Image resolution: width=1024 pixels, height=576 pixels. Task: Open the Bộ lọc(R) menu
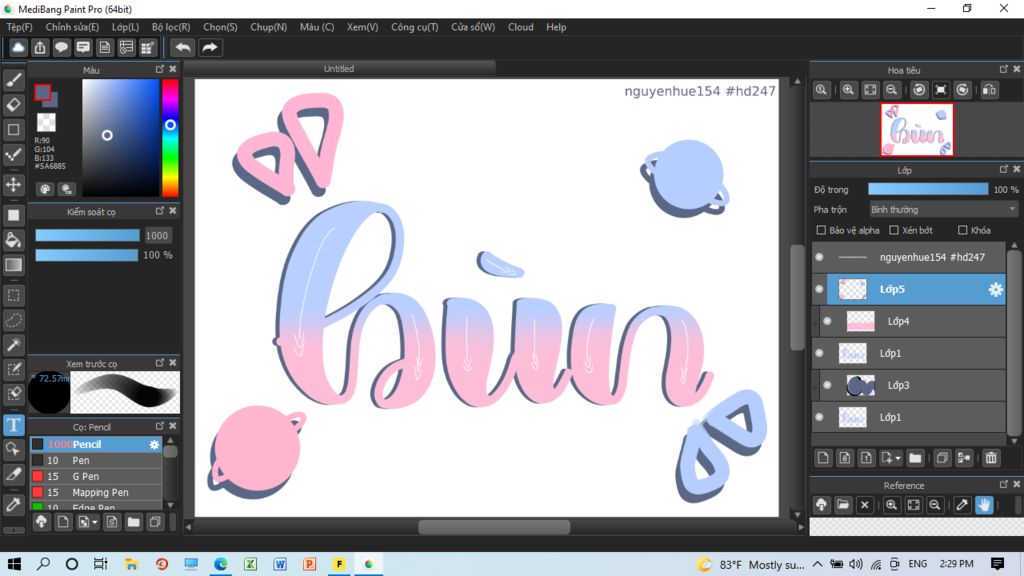171,27
